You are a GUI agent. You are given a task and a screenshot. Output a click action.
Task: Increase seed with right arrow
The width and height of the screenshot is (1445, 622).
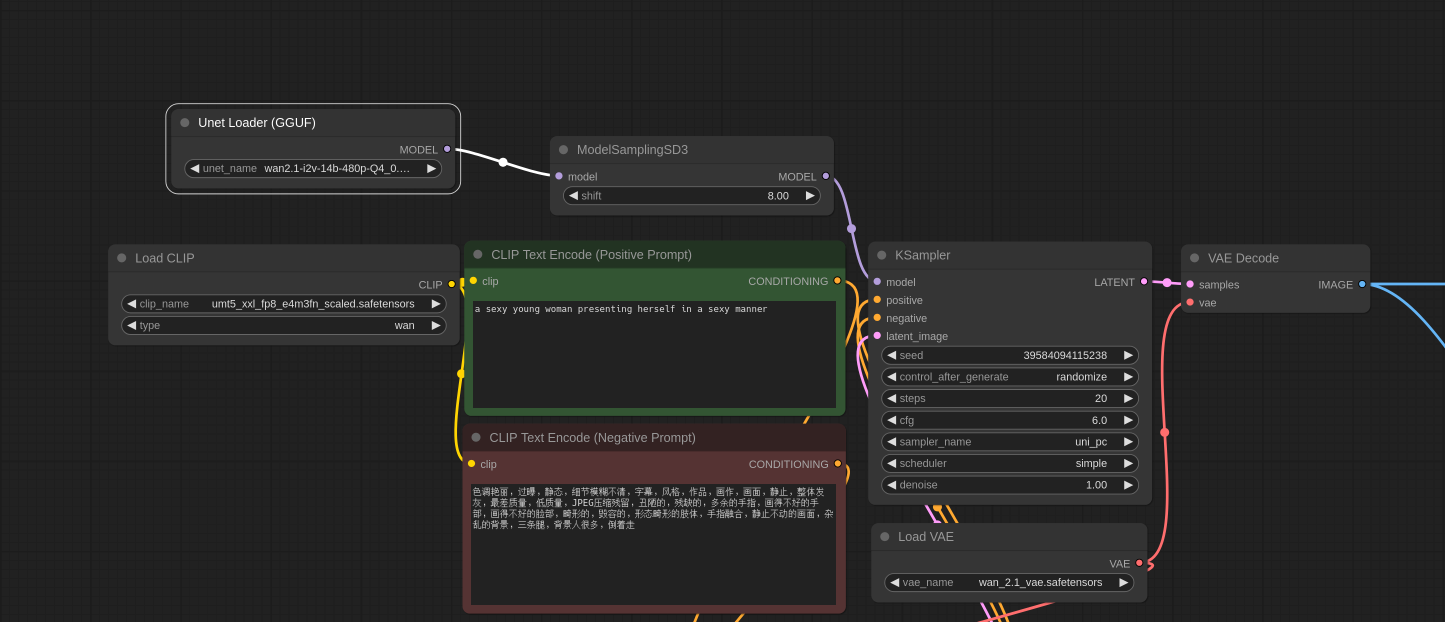[1128, 355]
